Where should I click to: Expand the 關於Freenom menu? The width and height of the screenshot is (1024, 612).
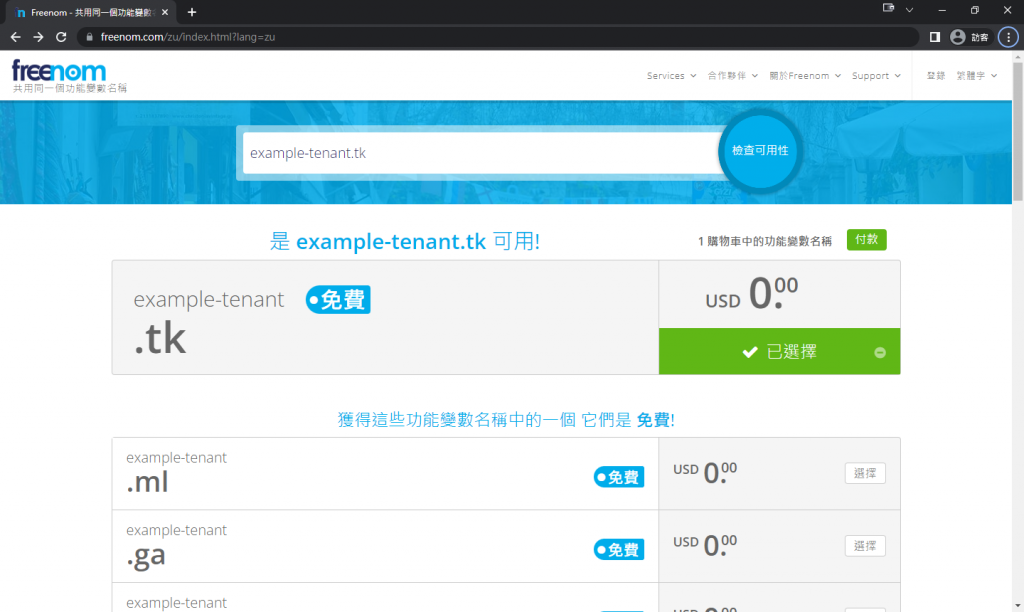(805, 76)
